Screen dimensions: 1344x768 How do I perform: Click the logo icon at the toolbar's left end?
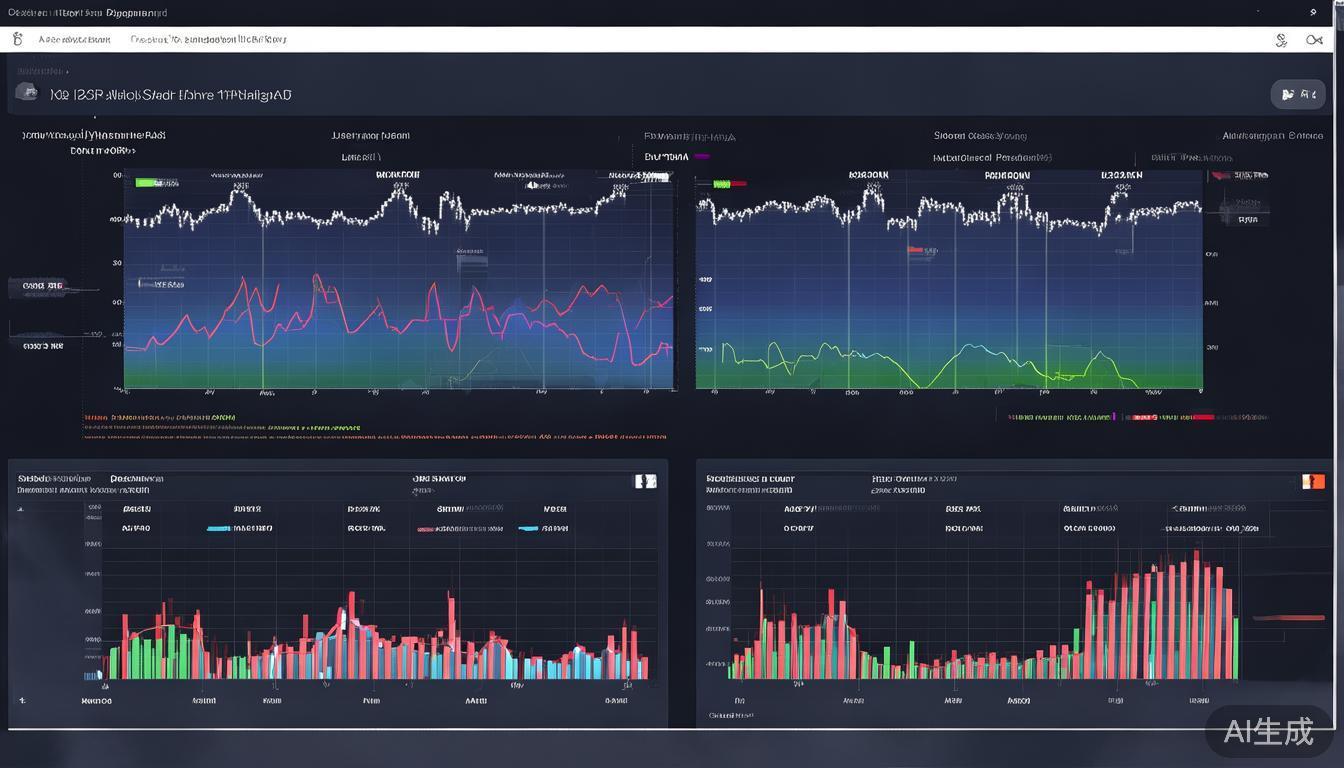coord(17,39)
